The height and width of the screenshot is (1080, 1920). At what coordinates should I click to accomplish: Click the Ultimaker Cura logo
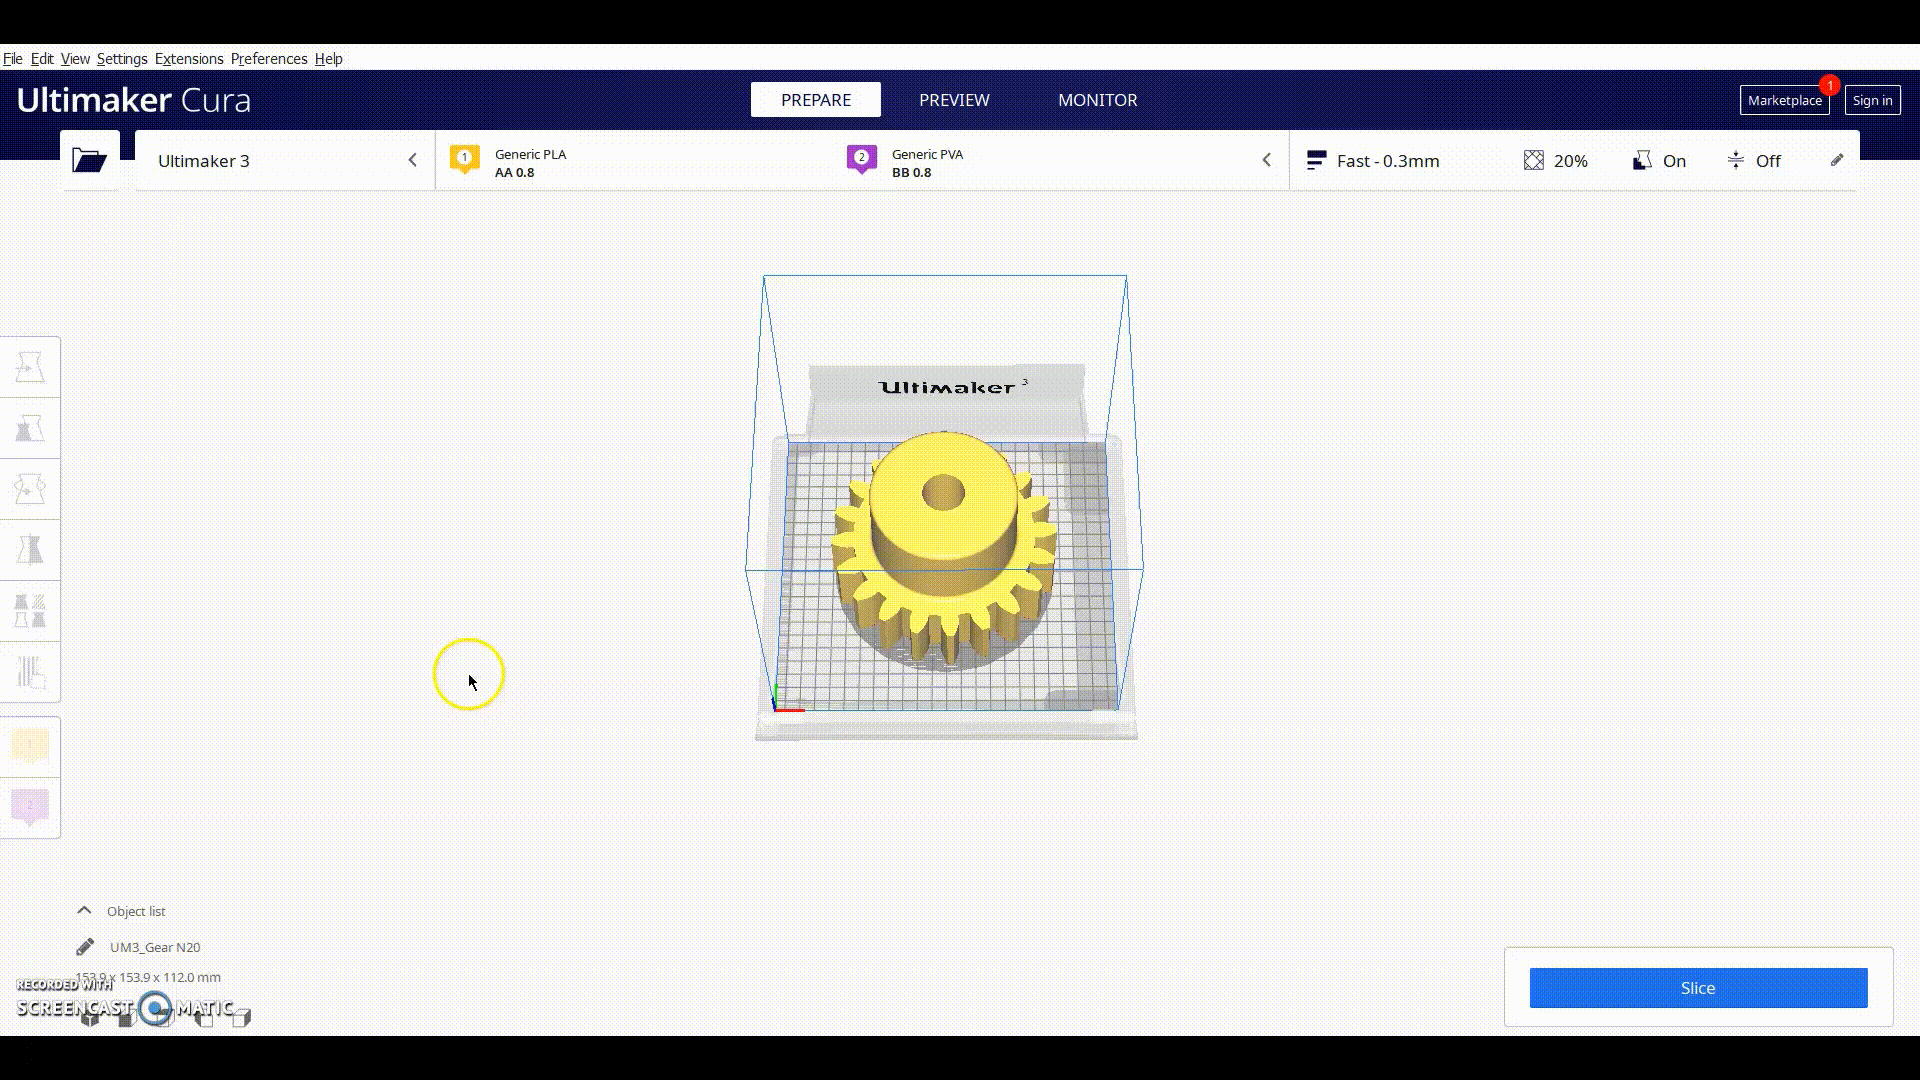[133, 100]
